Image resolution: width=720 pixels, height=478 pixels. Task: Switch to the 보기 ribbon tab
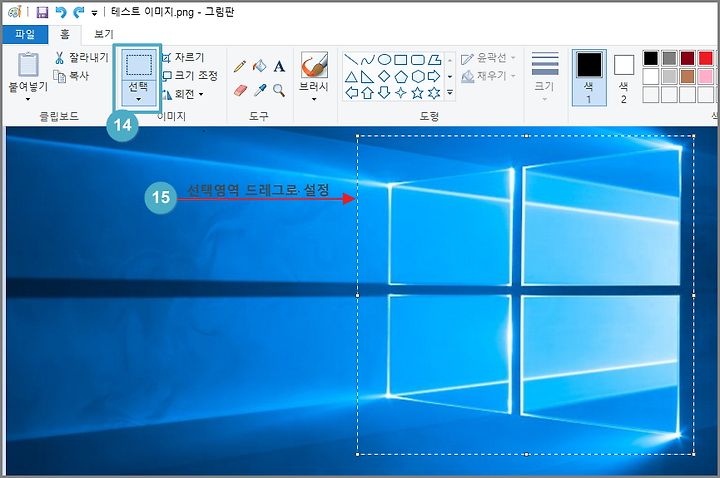pyautogui.click(x=103, y=34)
